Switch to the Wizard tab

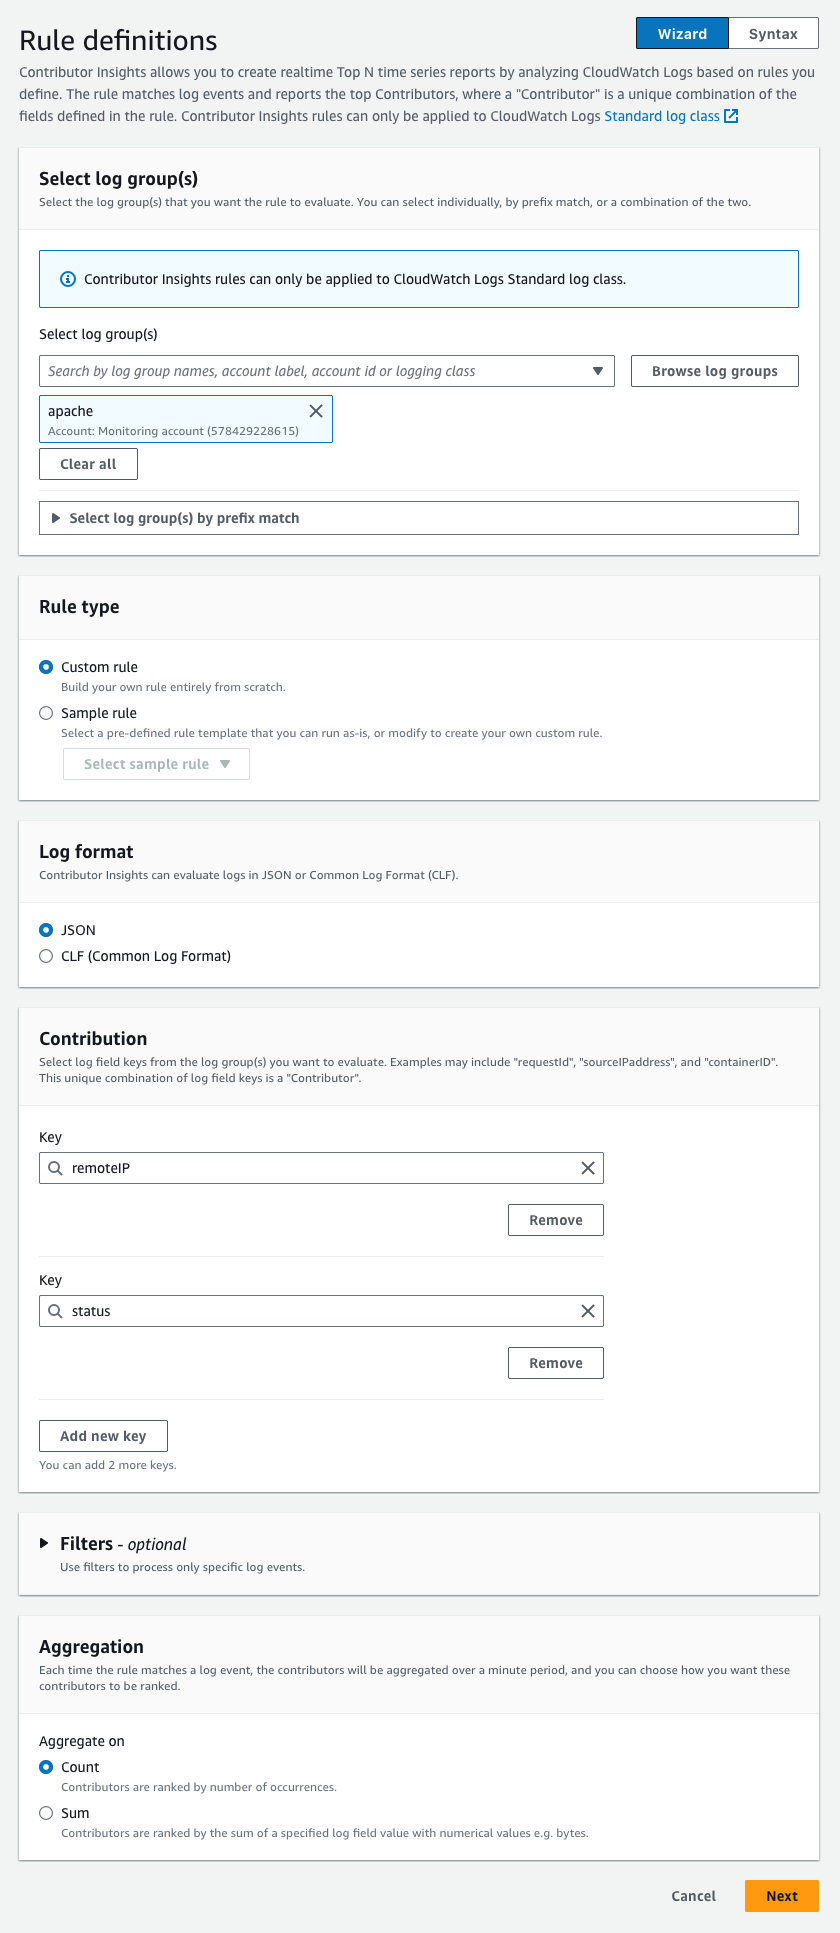click(682, 34)
